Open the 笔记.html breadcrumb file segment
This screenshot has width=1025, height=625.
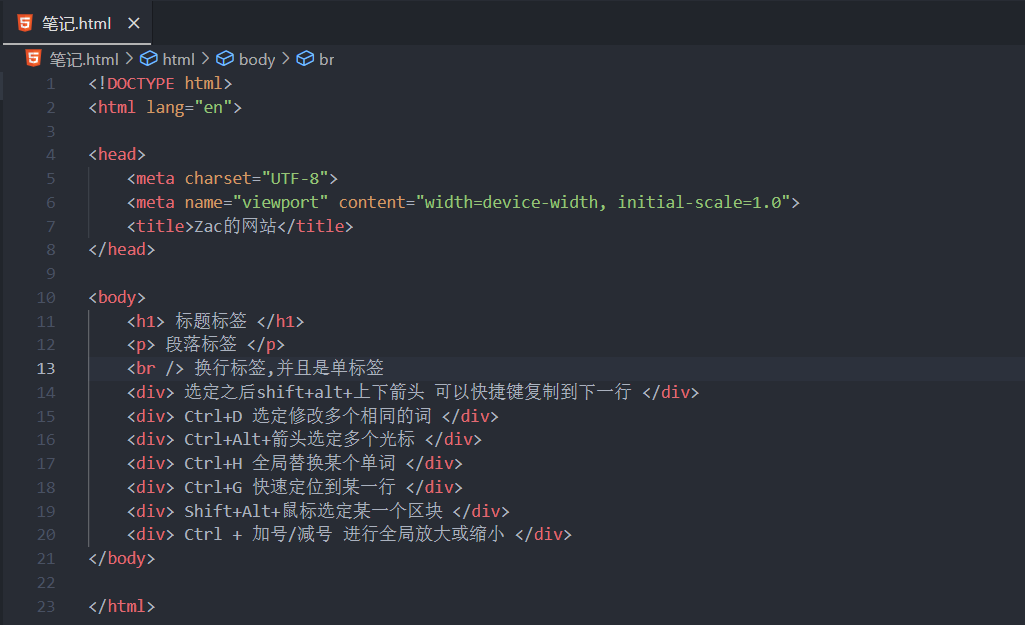pos(84,59)
